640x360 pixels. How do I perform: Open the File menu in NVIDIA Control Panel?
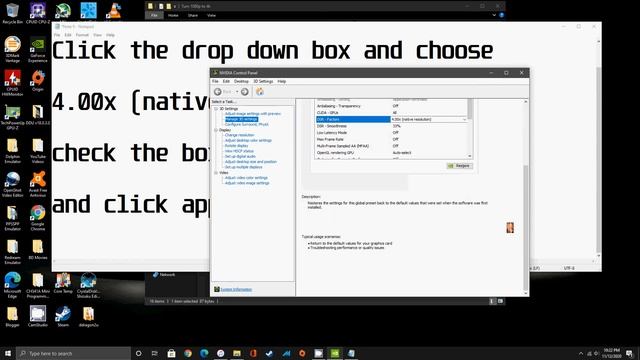215,82
